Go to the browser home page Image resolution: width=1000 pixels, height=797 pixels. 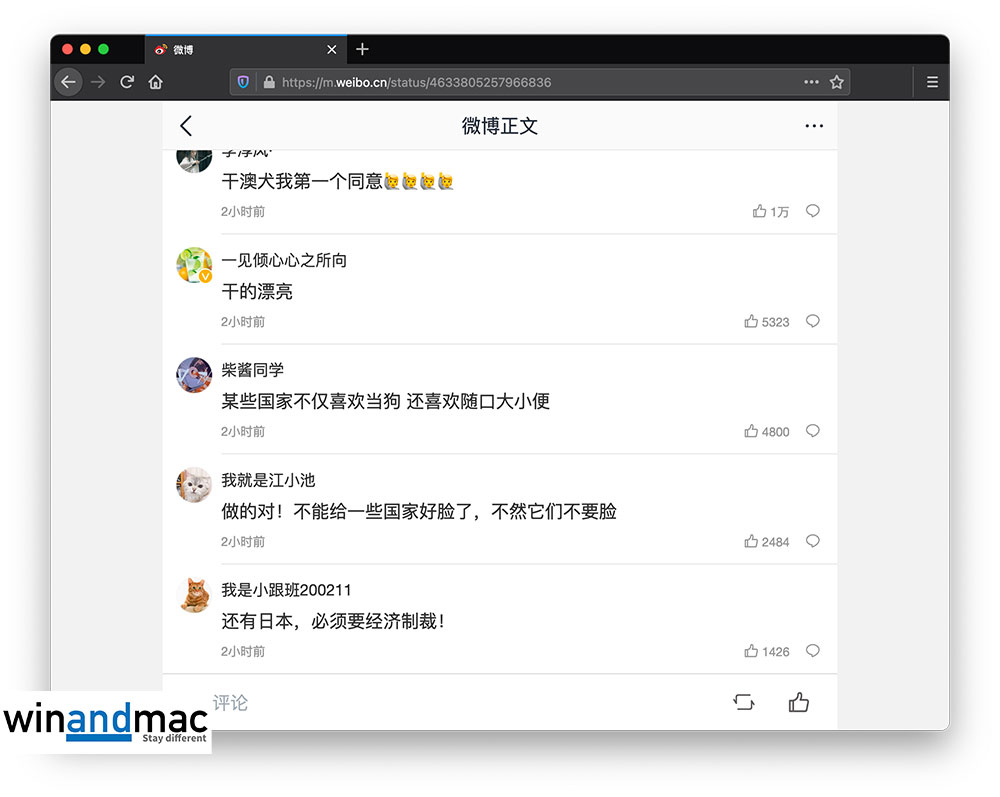coord(156,82)
